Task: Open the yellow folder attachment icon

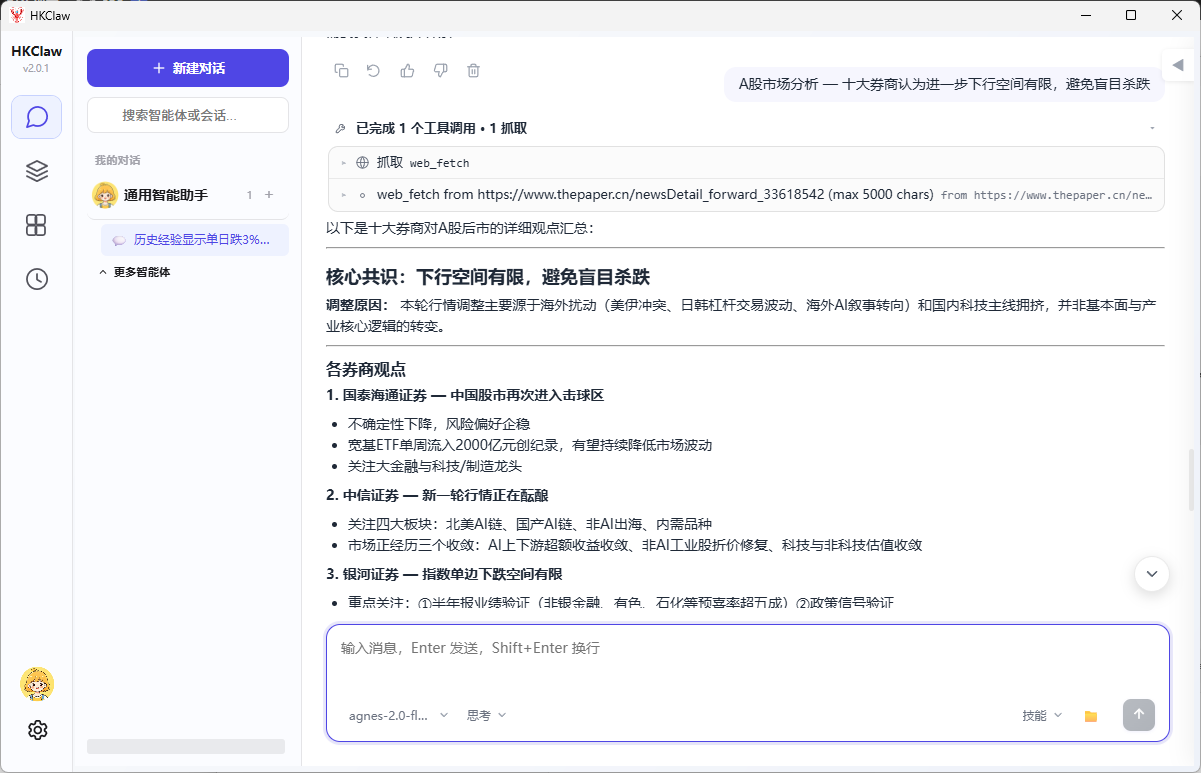Action: (1091, 716)
